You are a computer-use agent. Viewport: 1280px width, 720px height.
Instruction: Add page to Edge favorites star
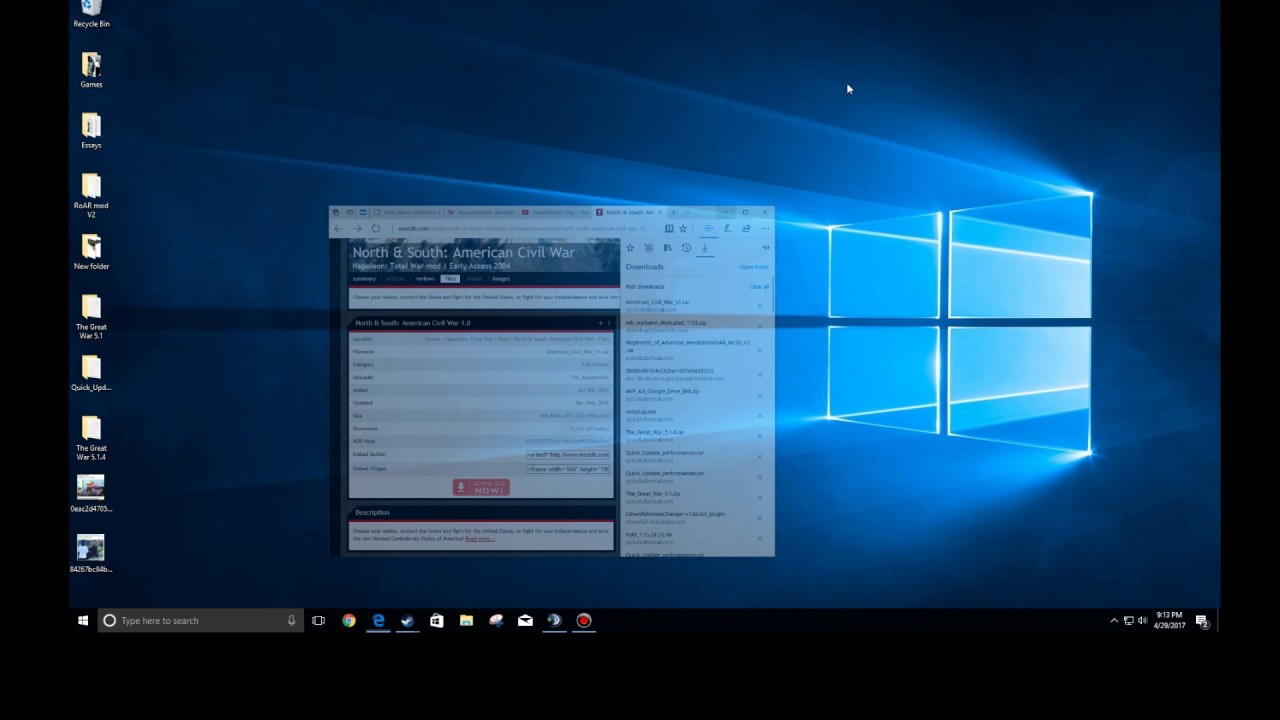point(683,228)
